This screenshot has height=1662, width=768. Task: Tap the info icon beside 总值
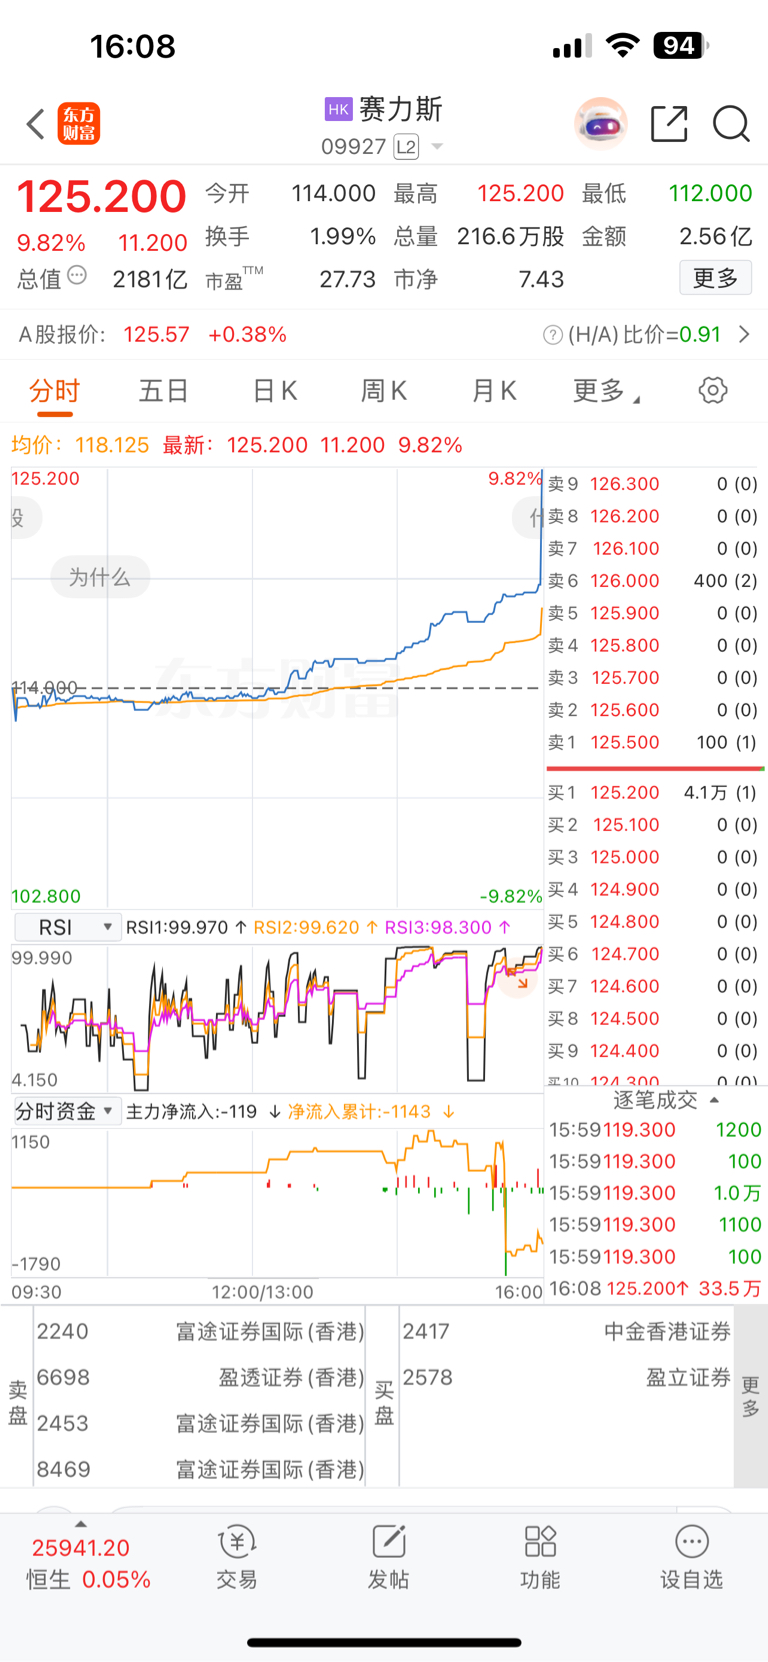click(x=77, y=275)
